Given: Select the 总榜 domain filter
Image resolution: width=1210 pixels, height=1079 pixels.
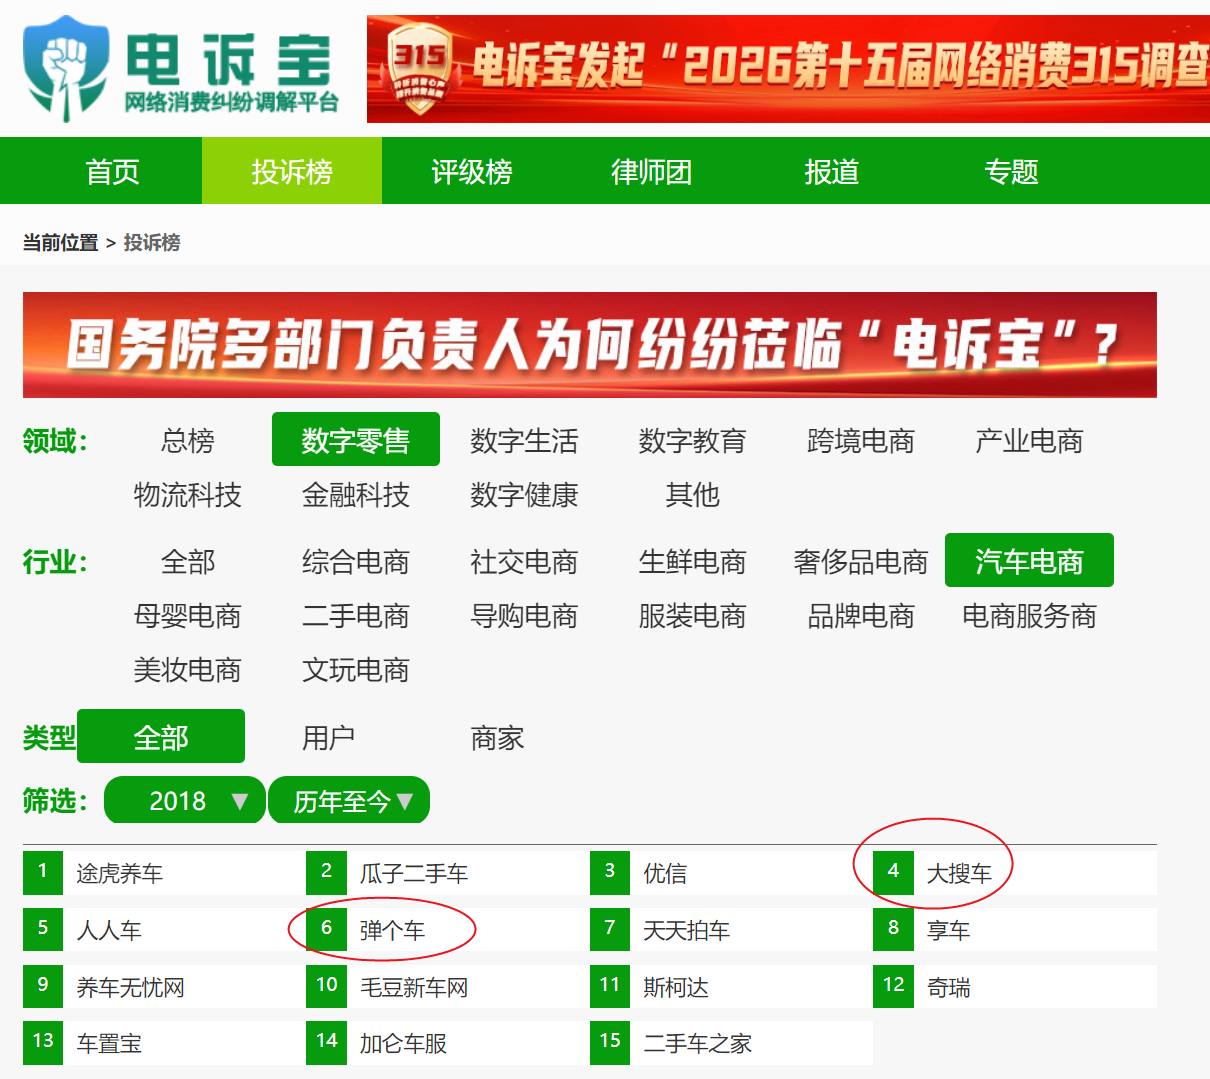Looking at the screenshot, I should 187,440.
